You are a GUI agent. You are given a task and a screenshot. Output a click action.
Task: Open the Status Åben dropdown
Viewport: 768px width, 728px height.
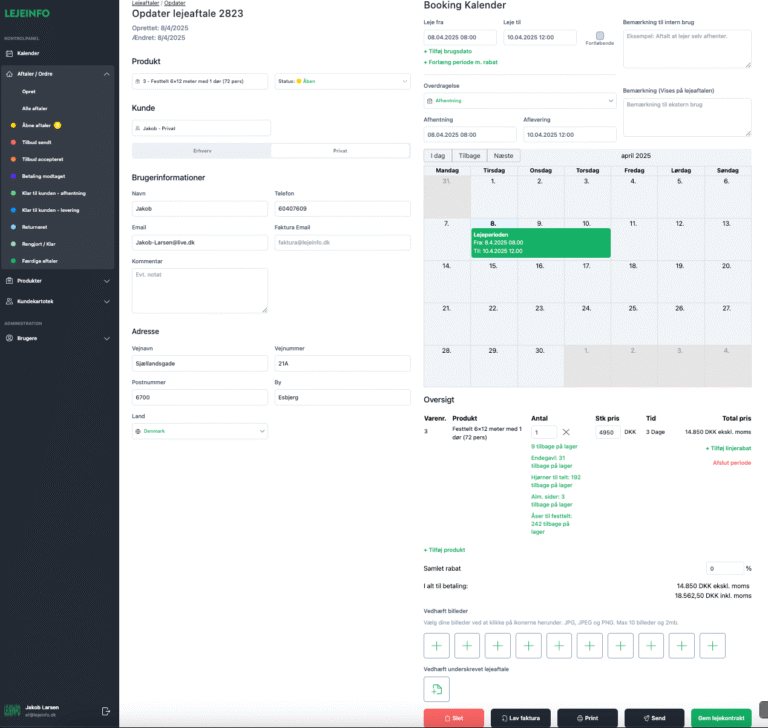(342, 81)
